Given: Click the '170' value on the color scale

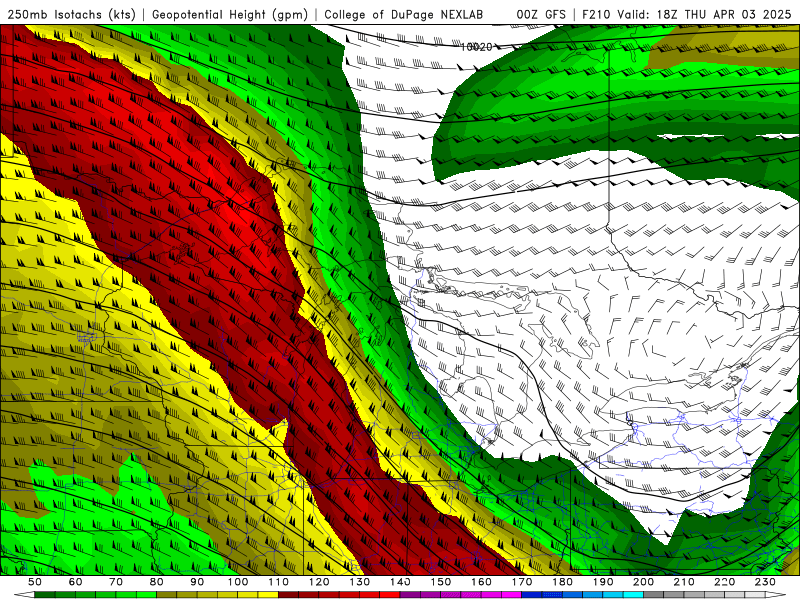Looking at the screenshot, I should coord(522,582).
